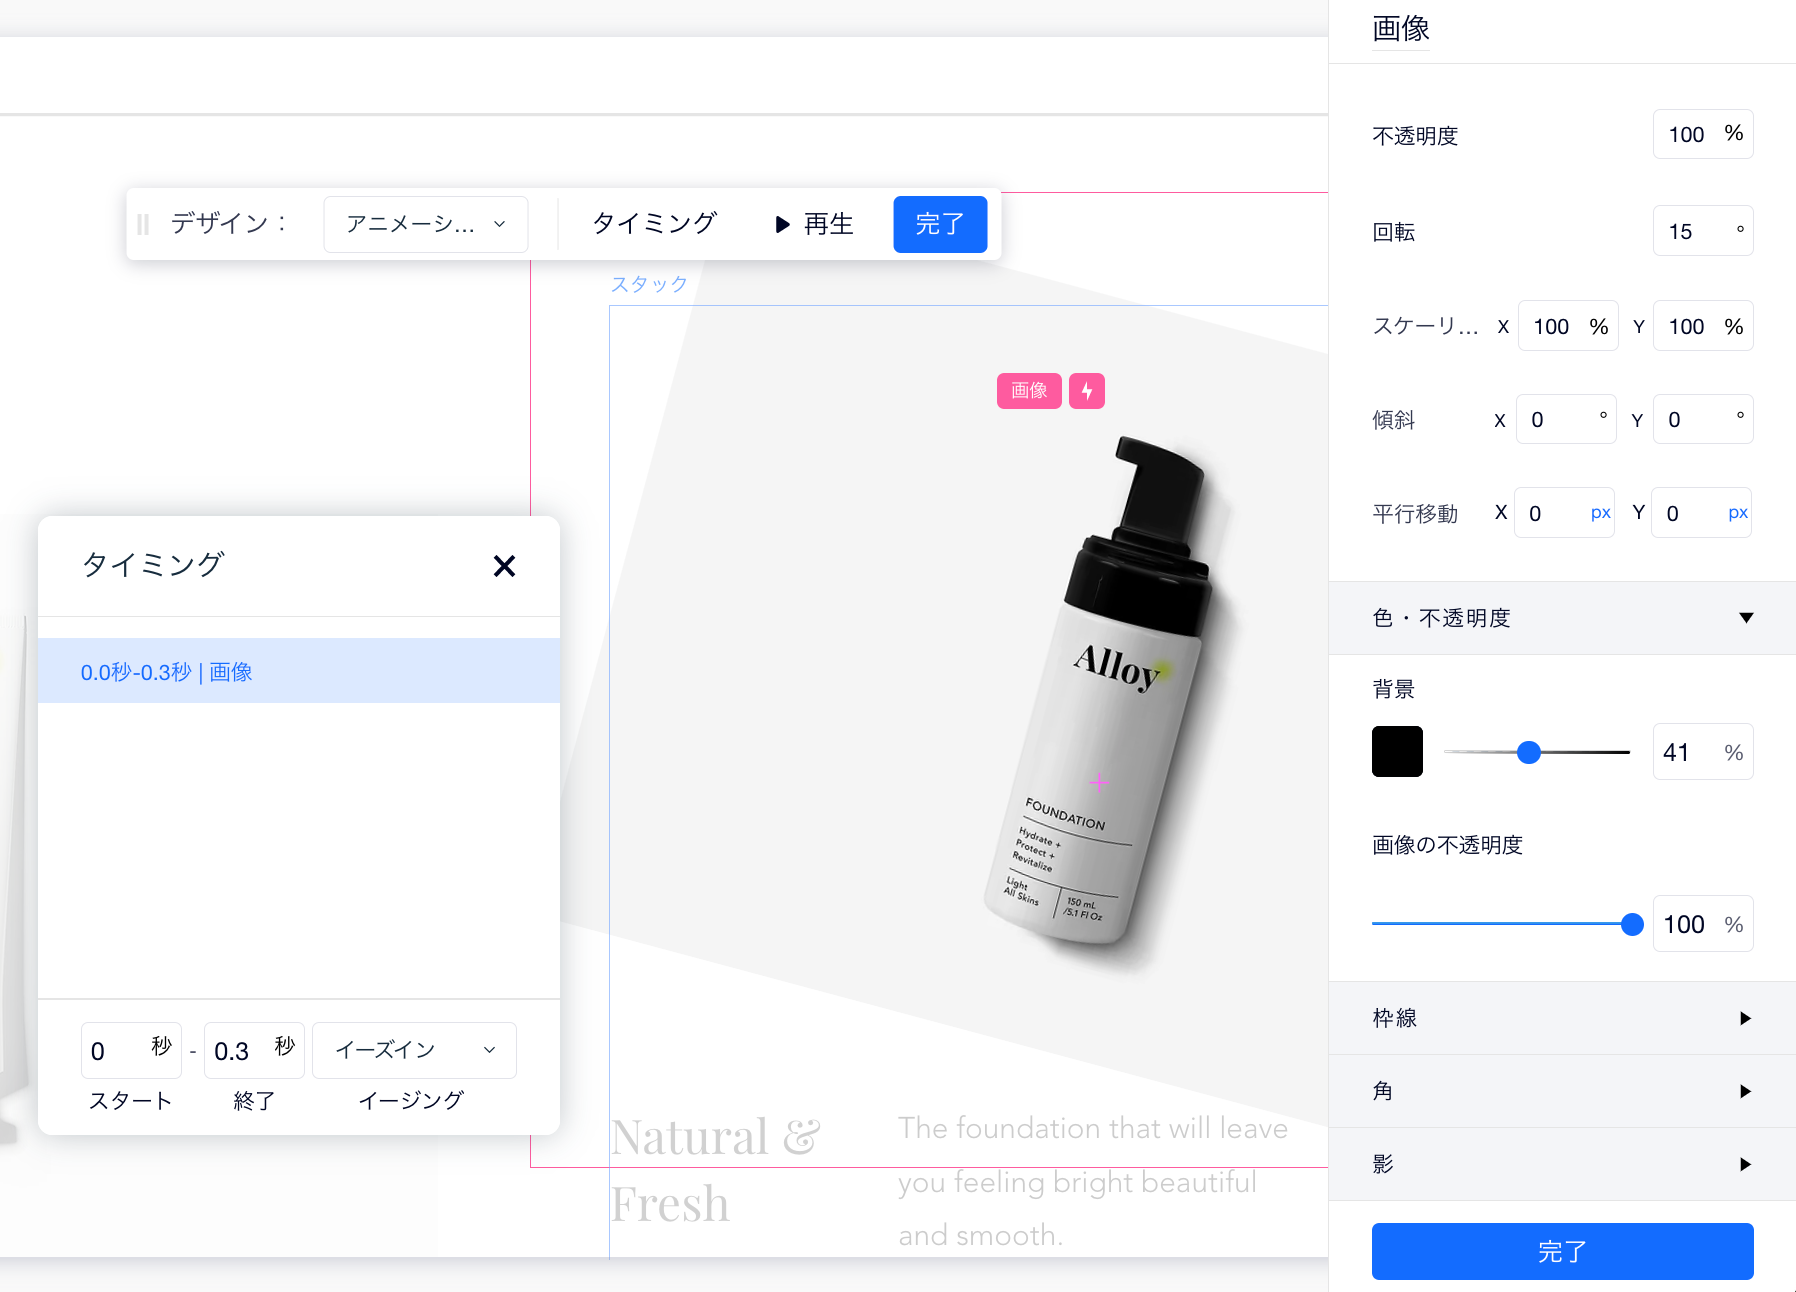Edit the スケーリング X percentage field
This screenshot has height=1292, width=1796.
click(x=1568, y=326)
